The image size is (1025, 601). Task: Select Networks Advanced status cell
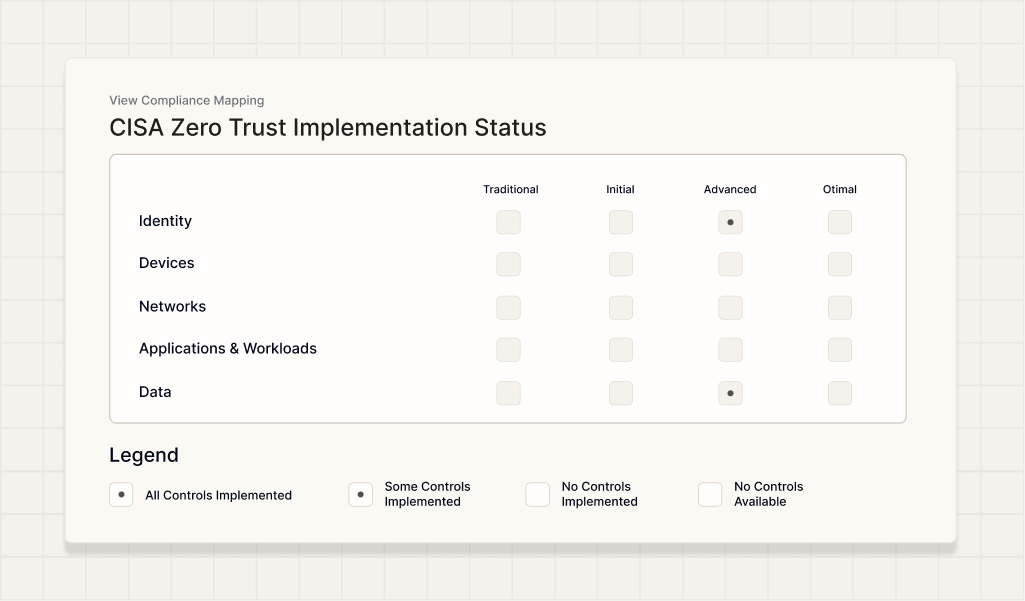[730, 307]
